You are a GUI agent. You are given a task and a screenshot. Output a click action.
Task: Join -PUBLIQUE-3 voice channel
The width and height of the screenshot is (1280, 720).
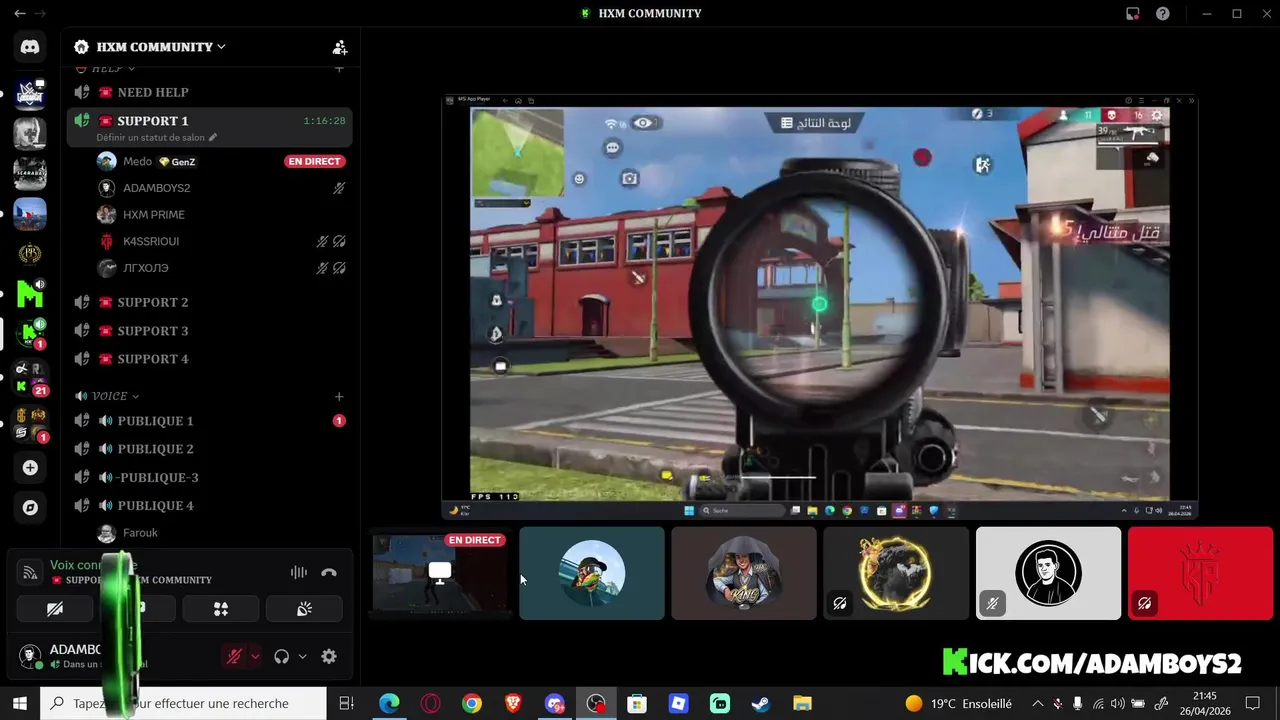[209, 478]
